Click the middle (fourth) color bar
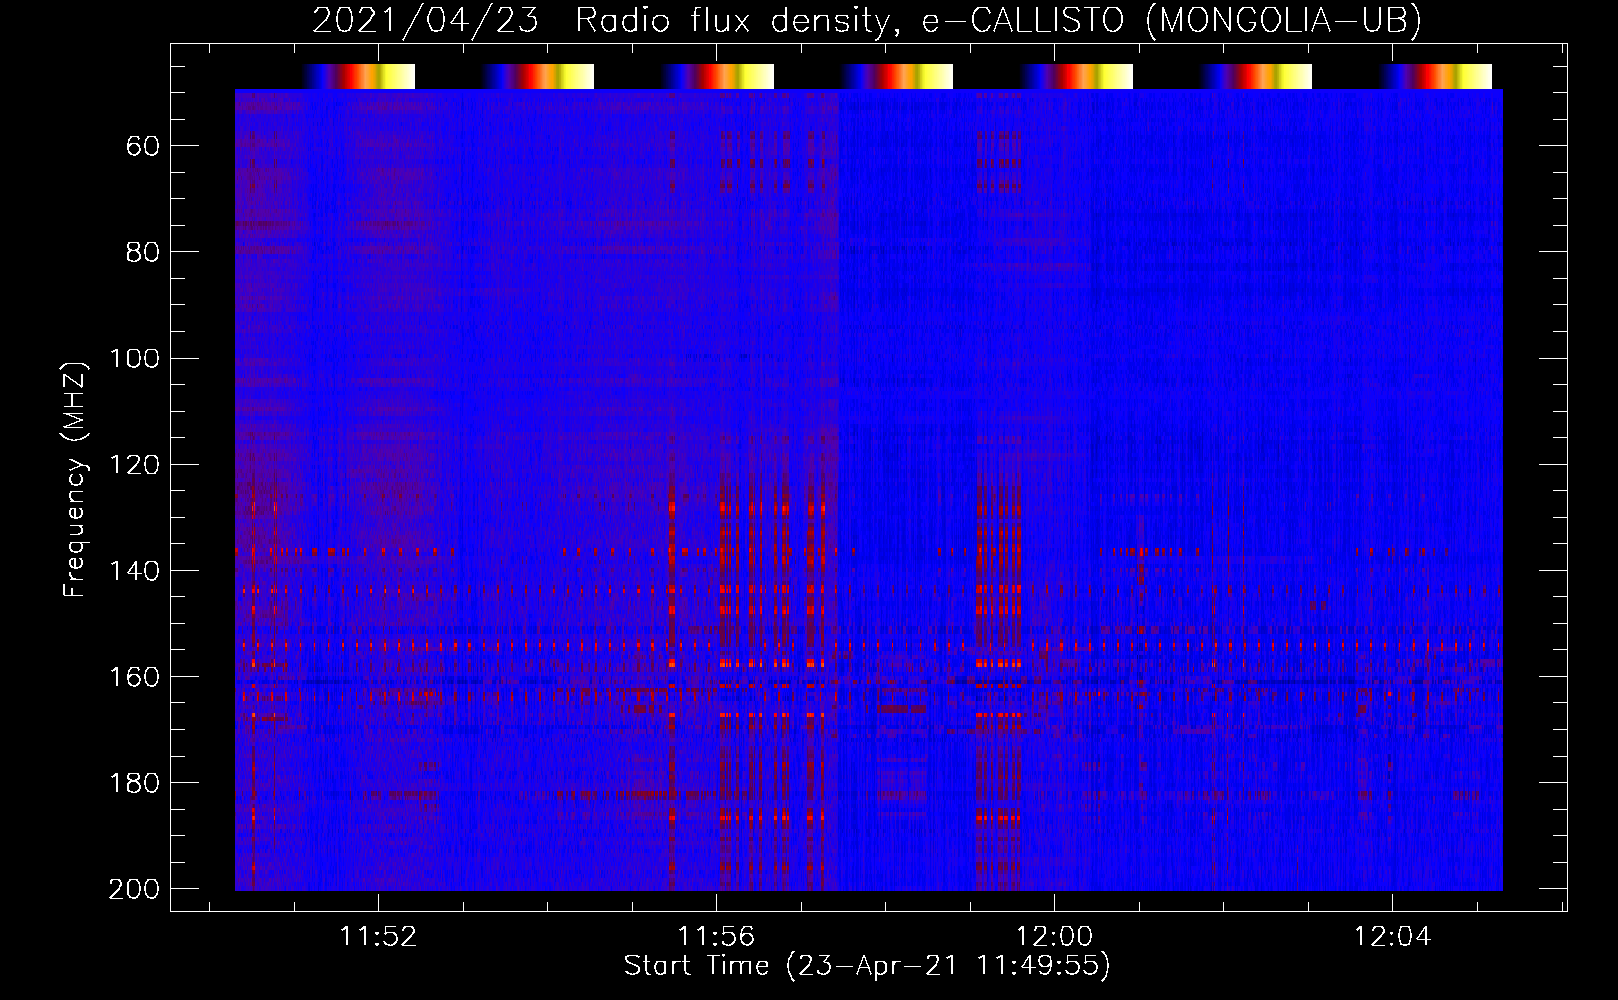1618x1000 pixels. pyautogui.click(x=898, y=76)
